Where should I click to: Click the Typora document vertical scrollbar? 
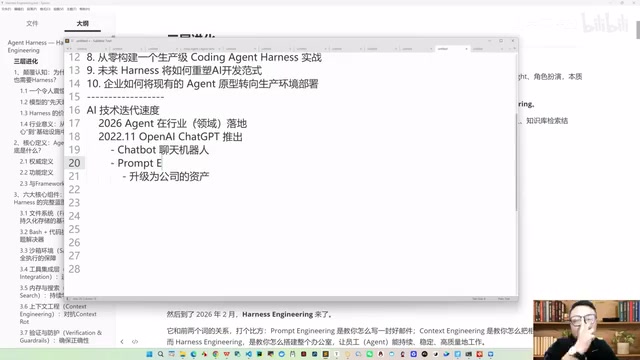pos(638,29)
